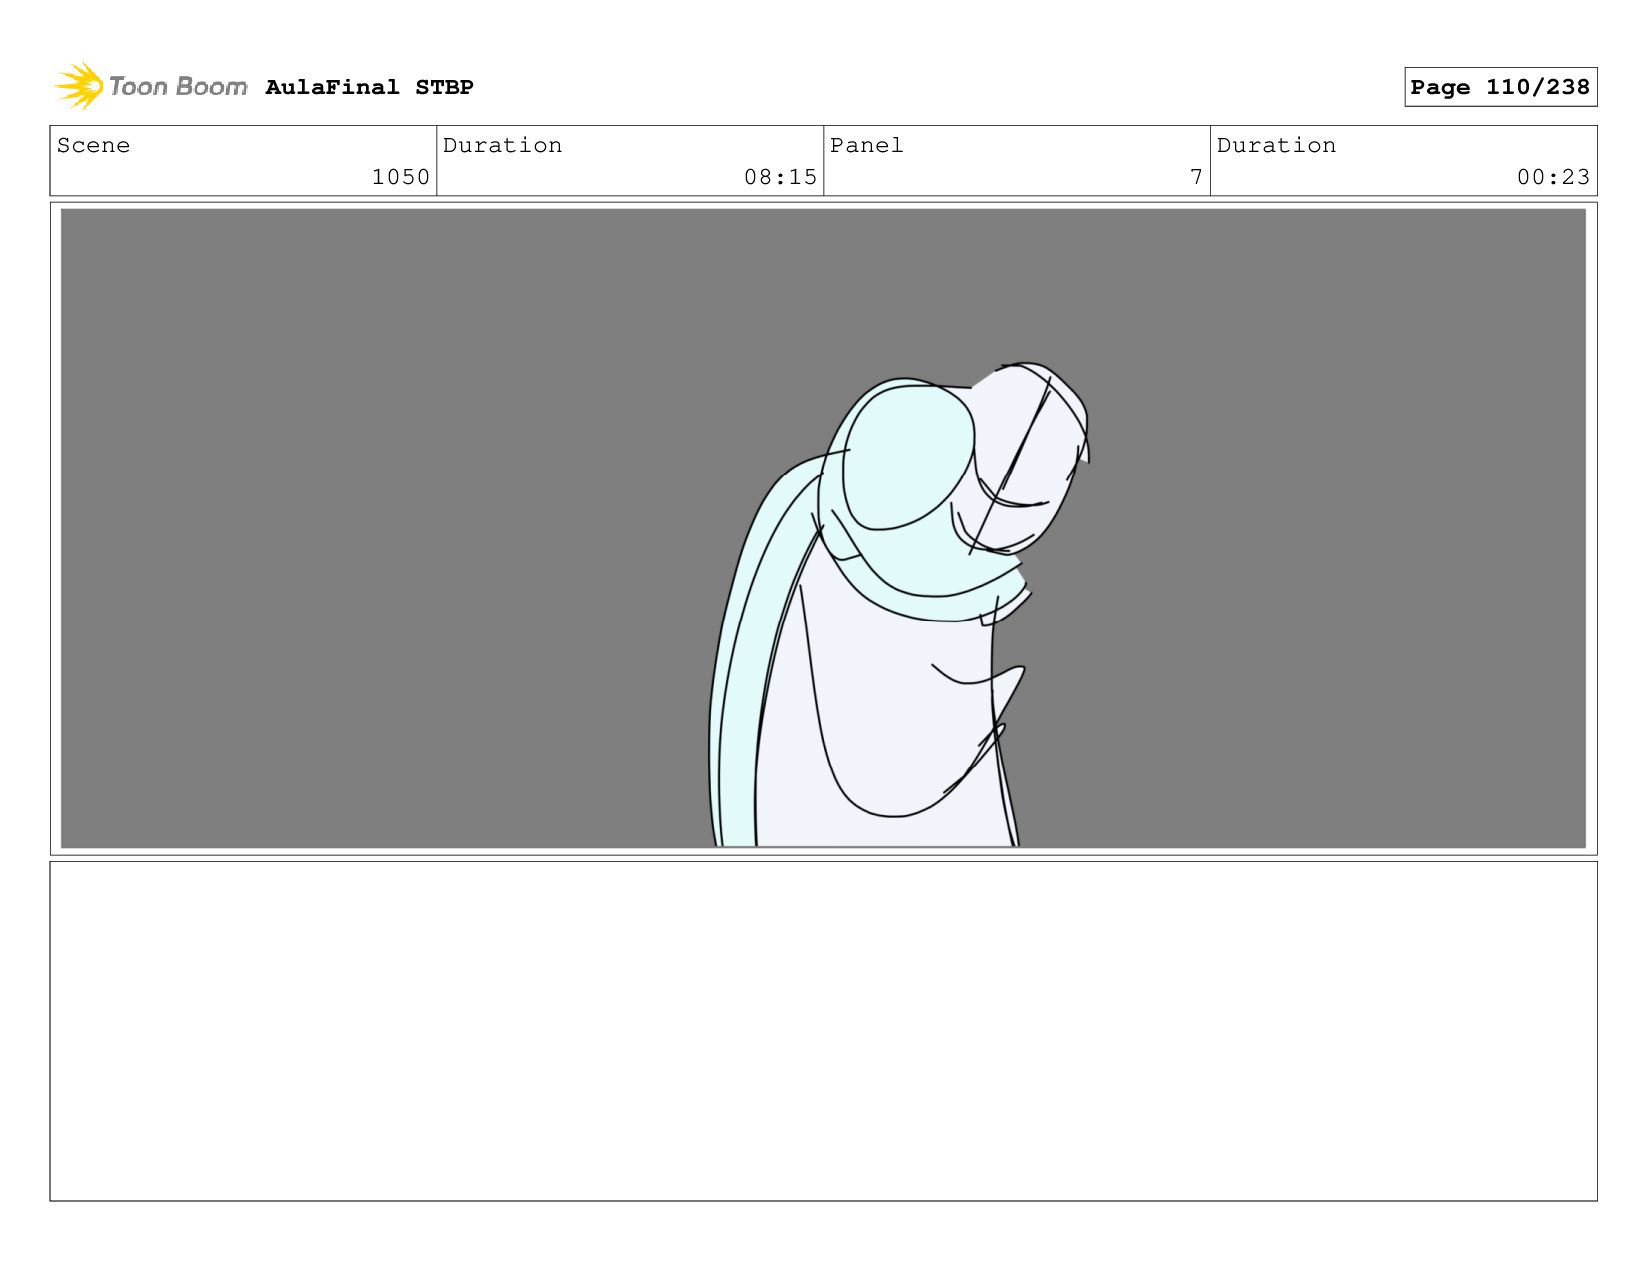Click the panel duration value 00:23
Screen dimensions: 1648x1276
pos(1553,177)
